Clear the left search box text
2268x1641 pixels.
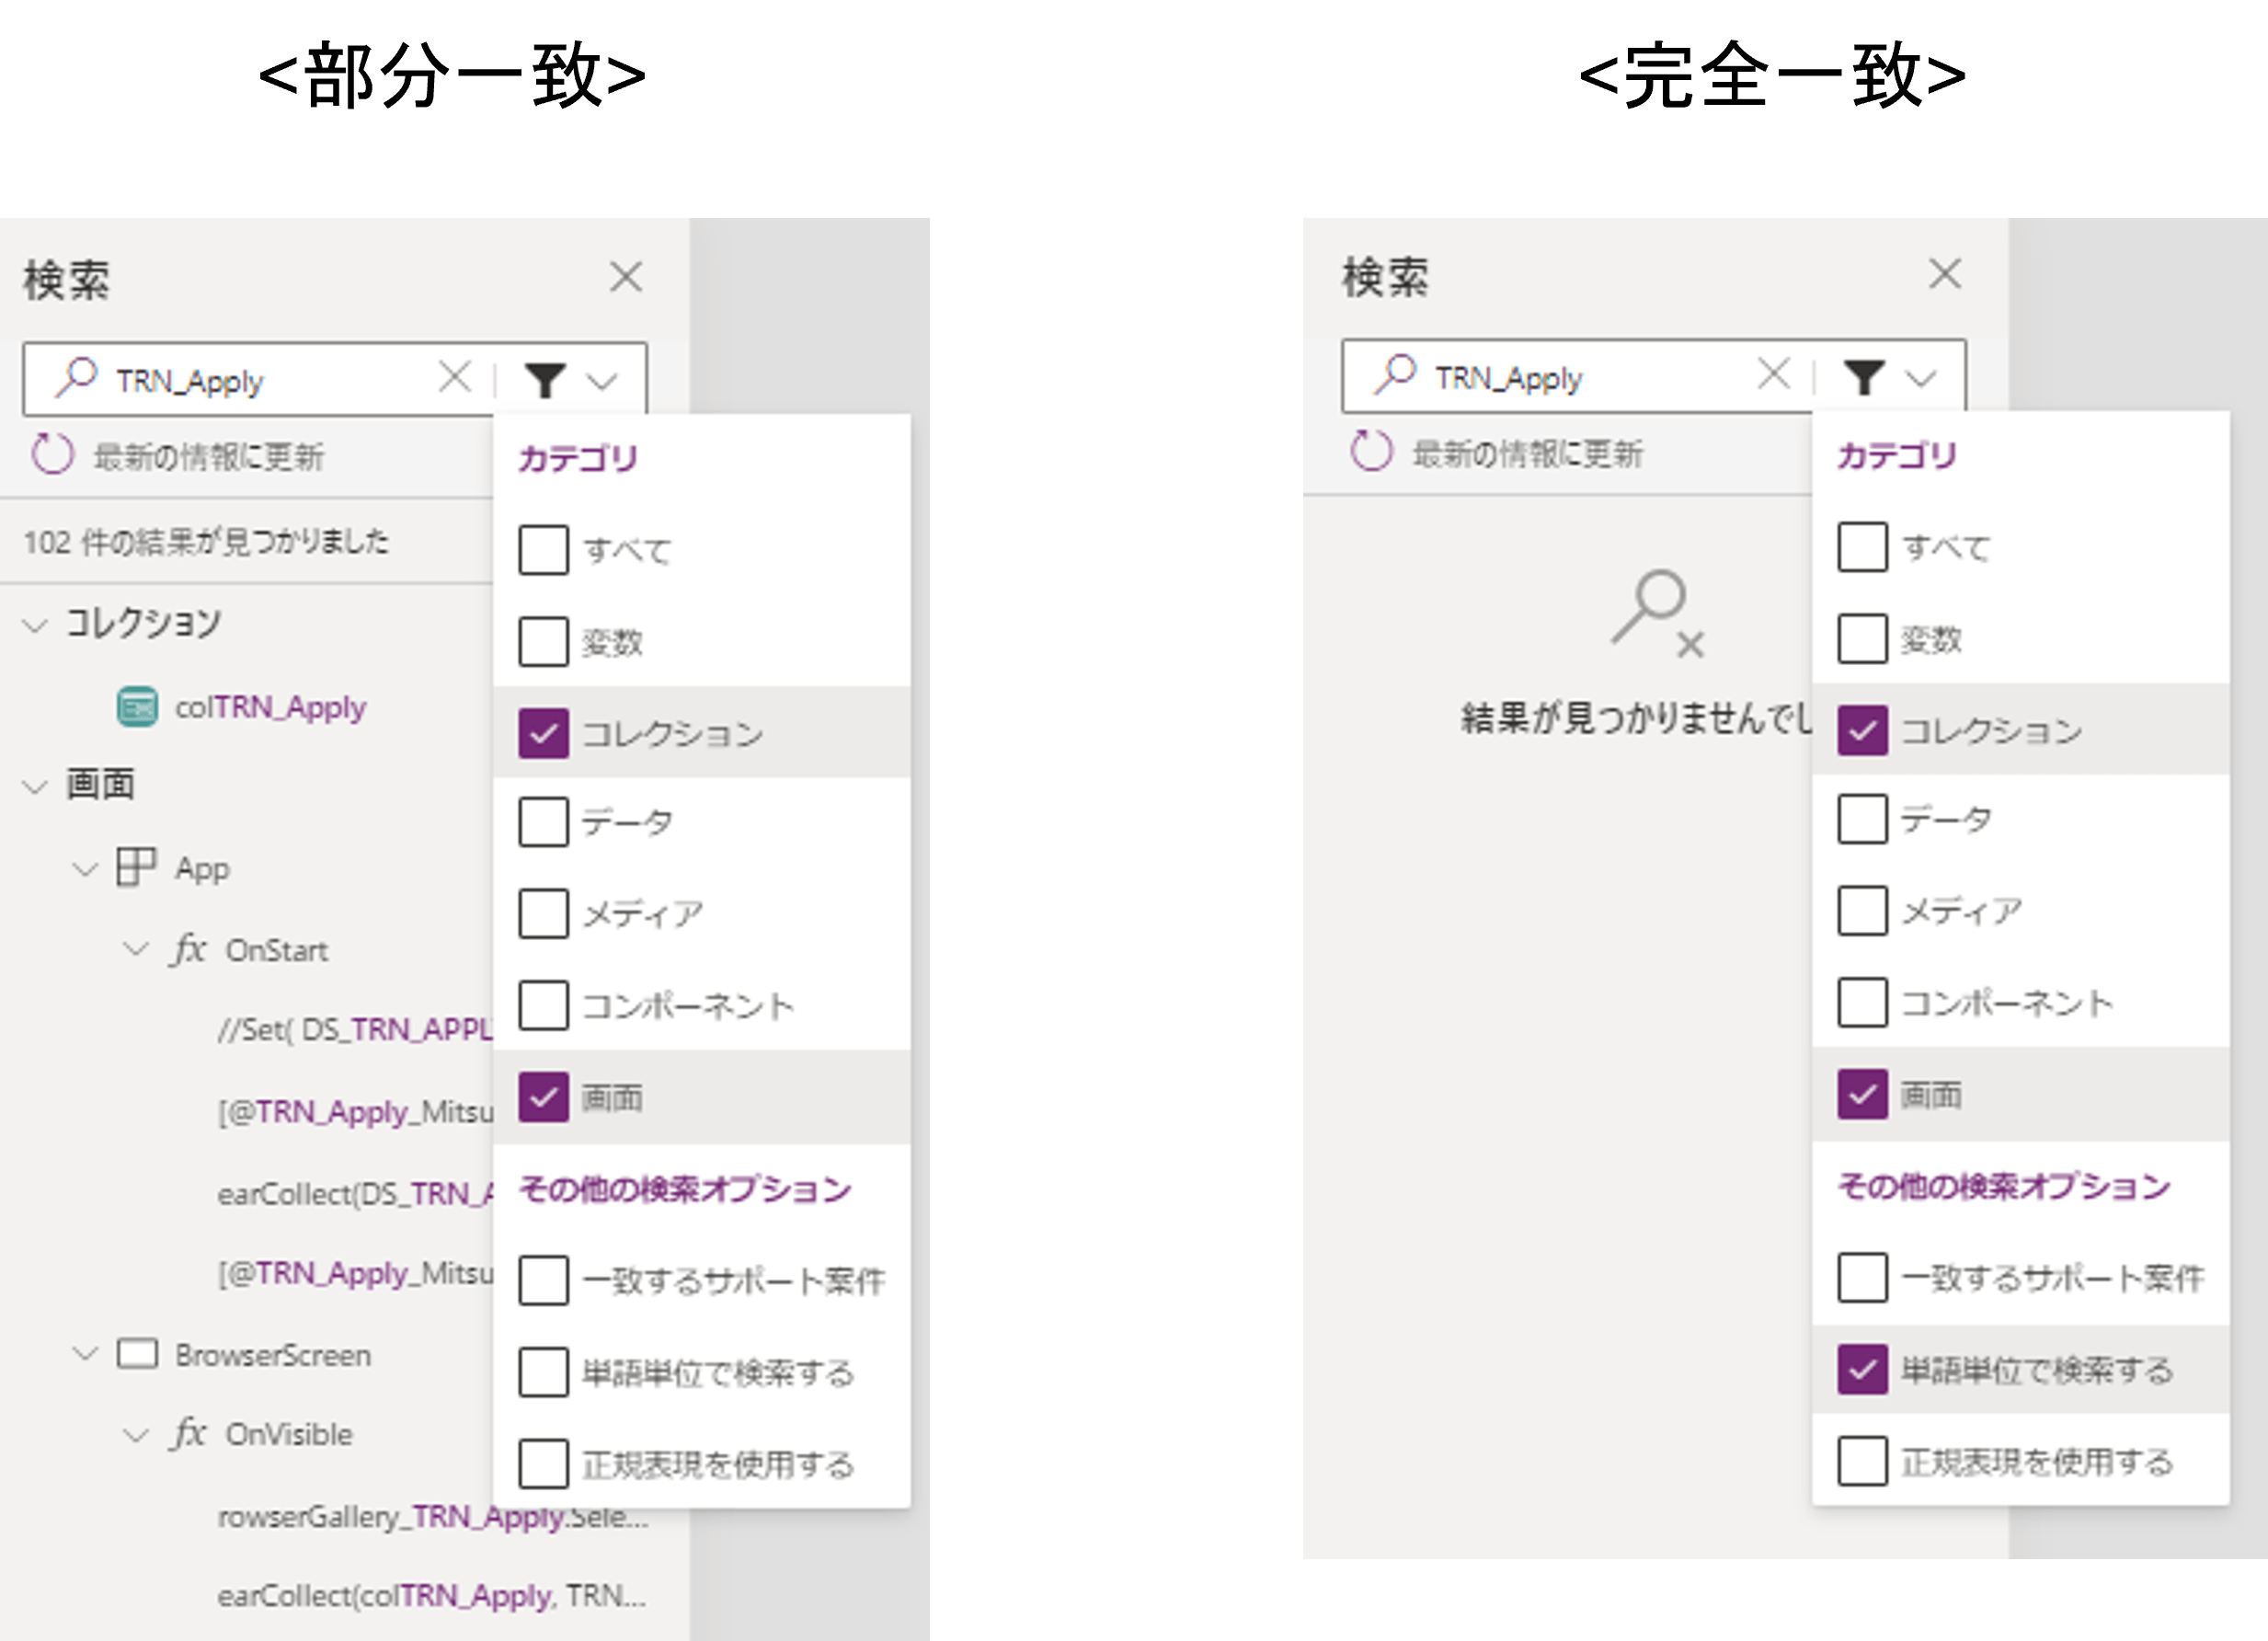[455, 378]
